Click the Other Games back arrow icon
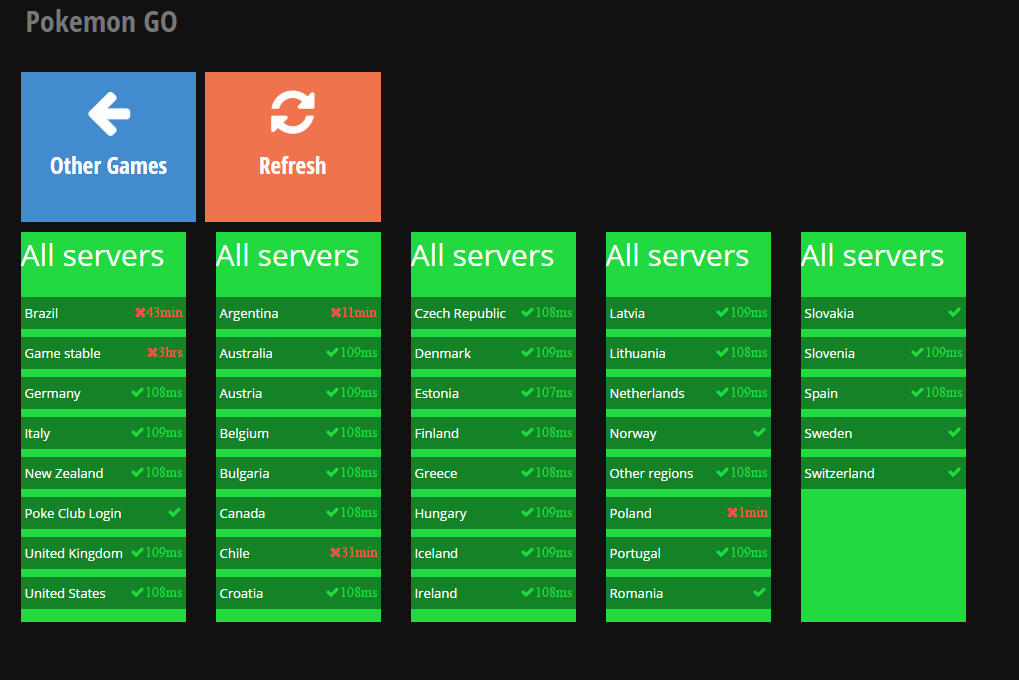This screenshot has width=1019, height=680. [x=109, y=114]
